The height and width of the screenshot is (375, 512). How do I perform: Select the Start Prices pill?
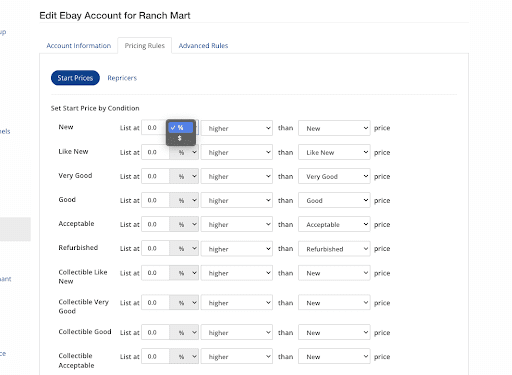75,78
